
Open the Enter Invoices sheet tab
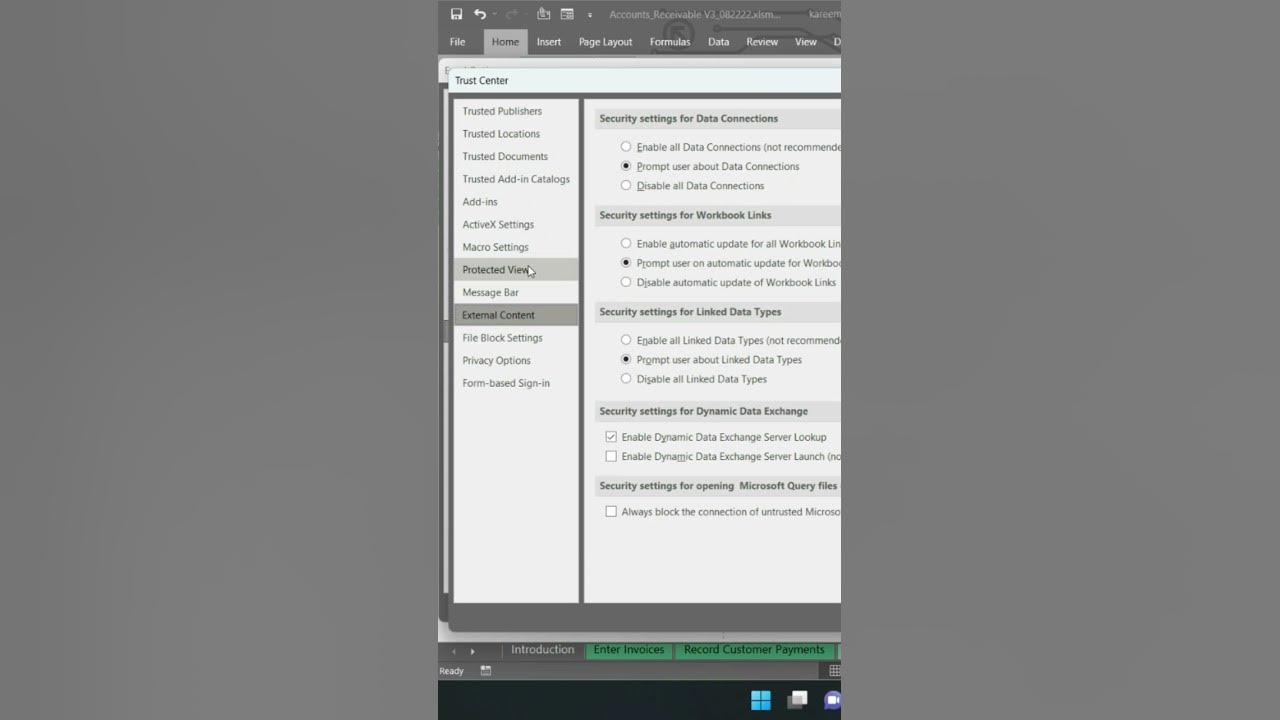629,650
